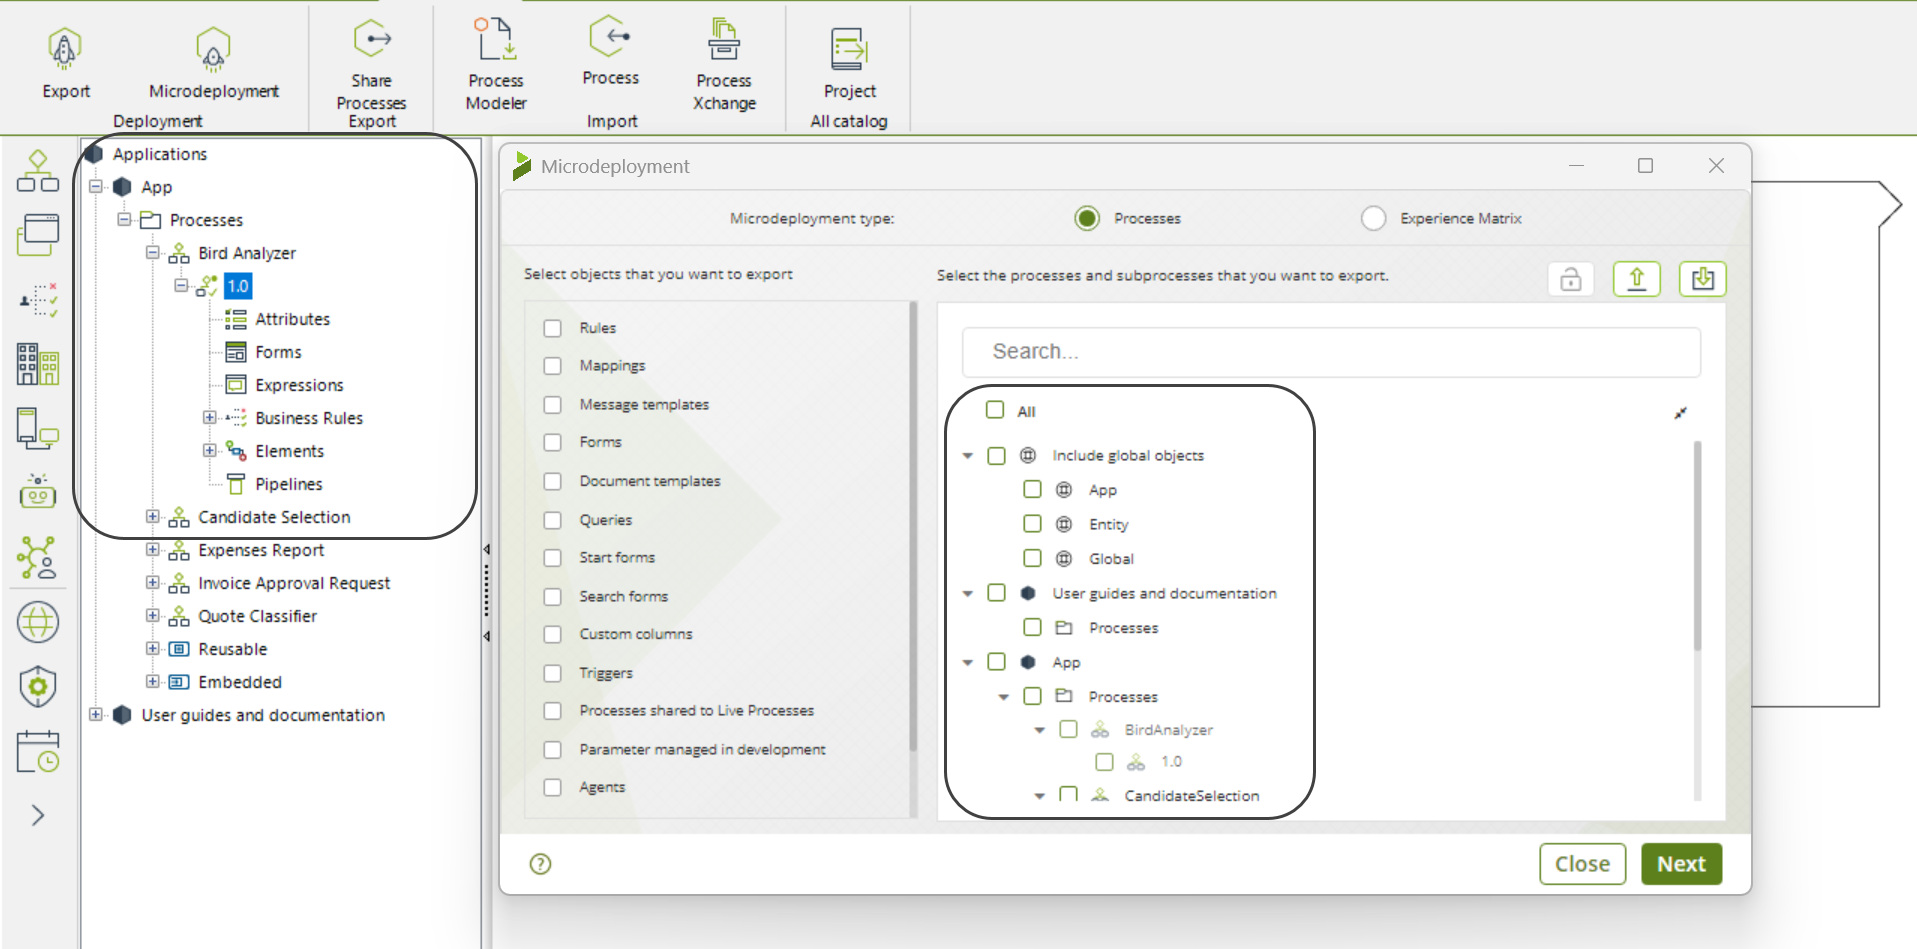Tick the Message templates checkbox
The height and width of the screenshot is (949, 1917).
tap(552, 405)
